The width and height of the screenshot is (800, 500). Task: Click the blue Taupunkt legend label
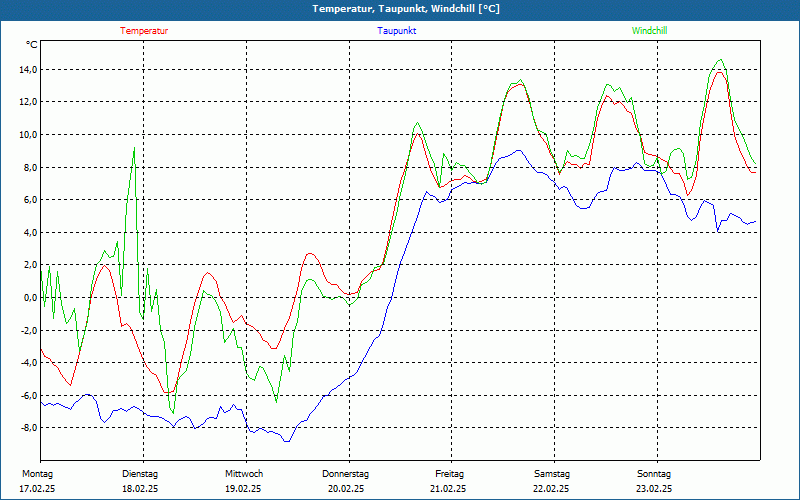tap(396, 31)
